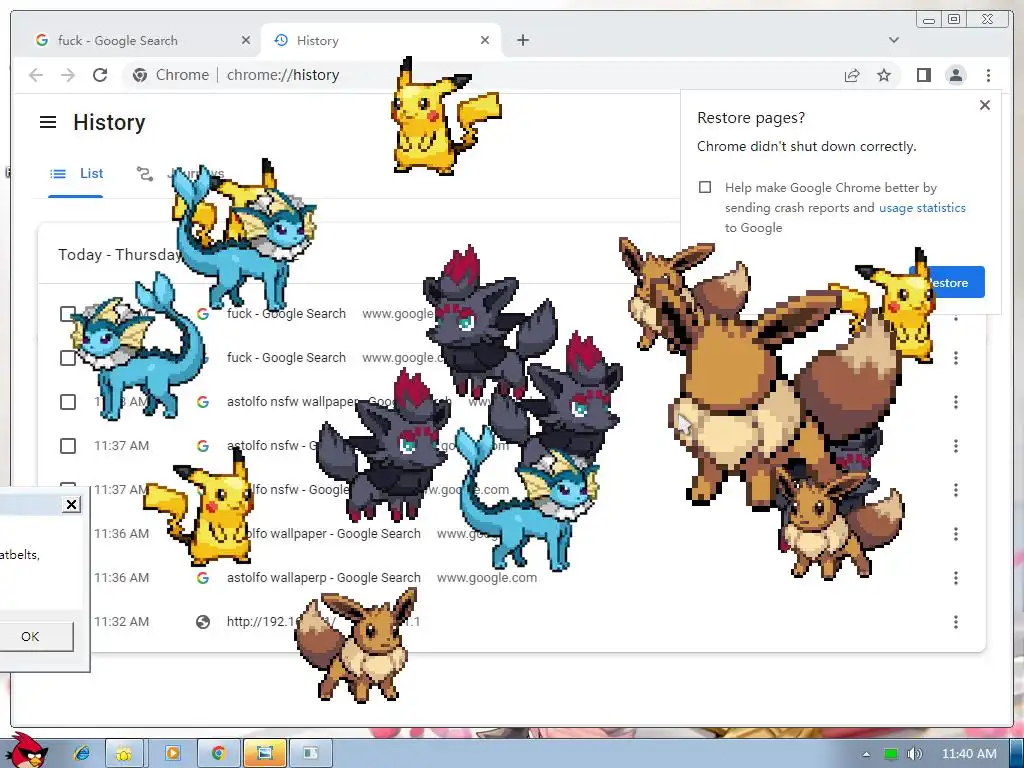1024x768 pixels.
Task: Click the Angry Birds start button
Action: (x=26, y=750)
